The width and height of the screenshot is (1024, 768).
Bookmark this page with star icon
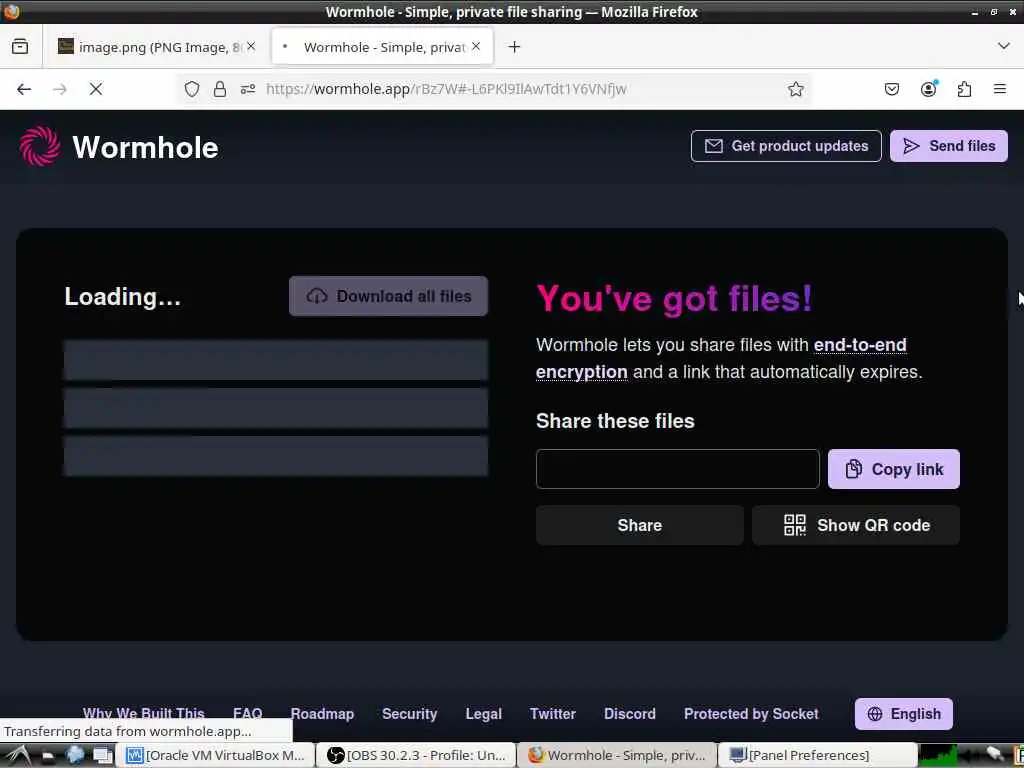pyautogui.click(x=795, y=89)
